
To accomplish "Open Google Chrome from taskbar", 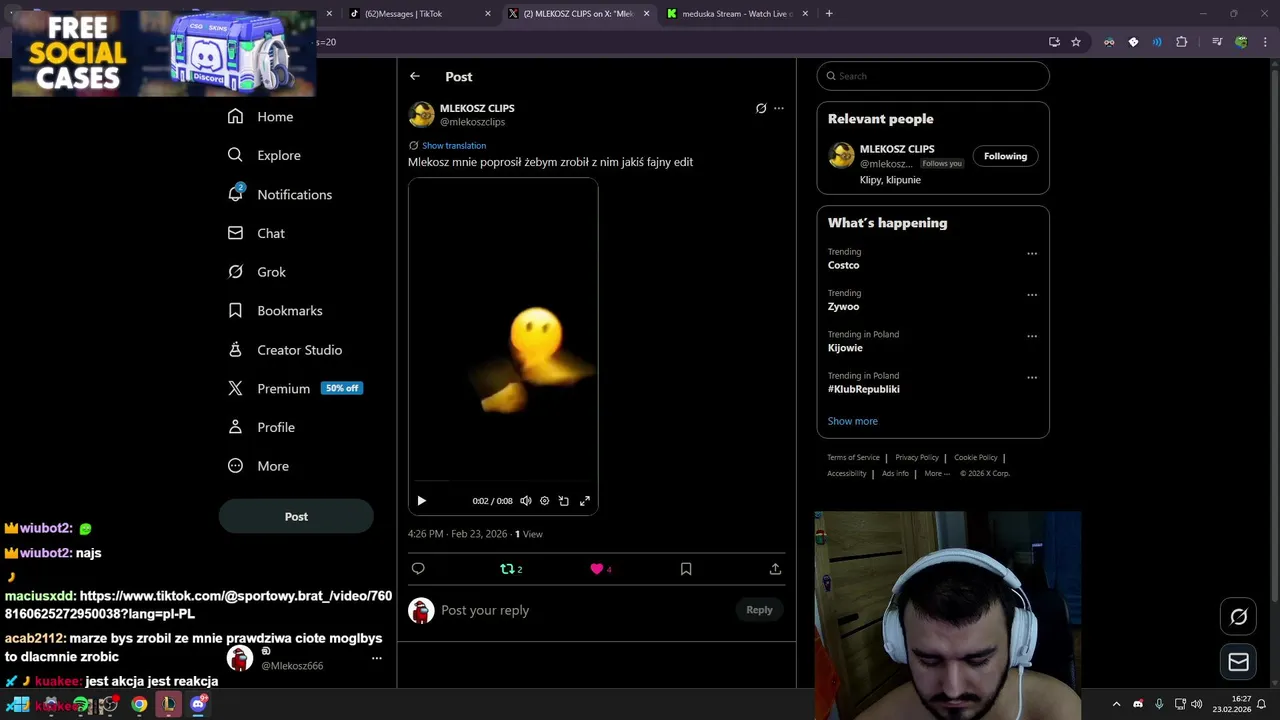I will click(x=139, y=704).
